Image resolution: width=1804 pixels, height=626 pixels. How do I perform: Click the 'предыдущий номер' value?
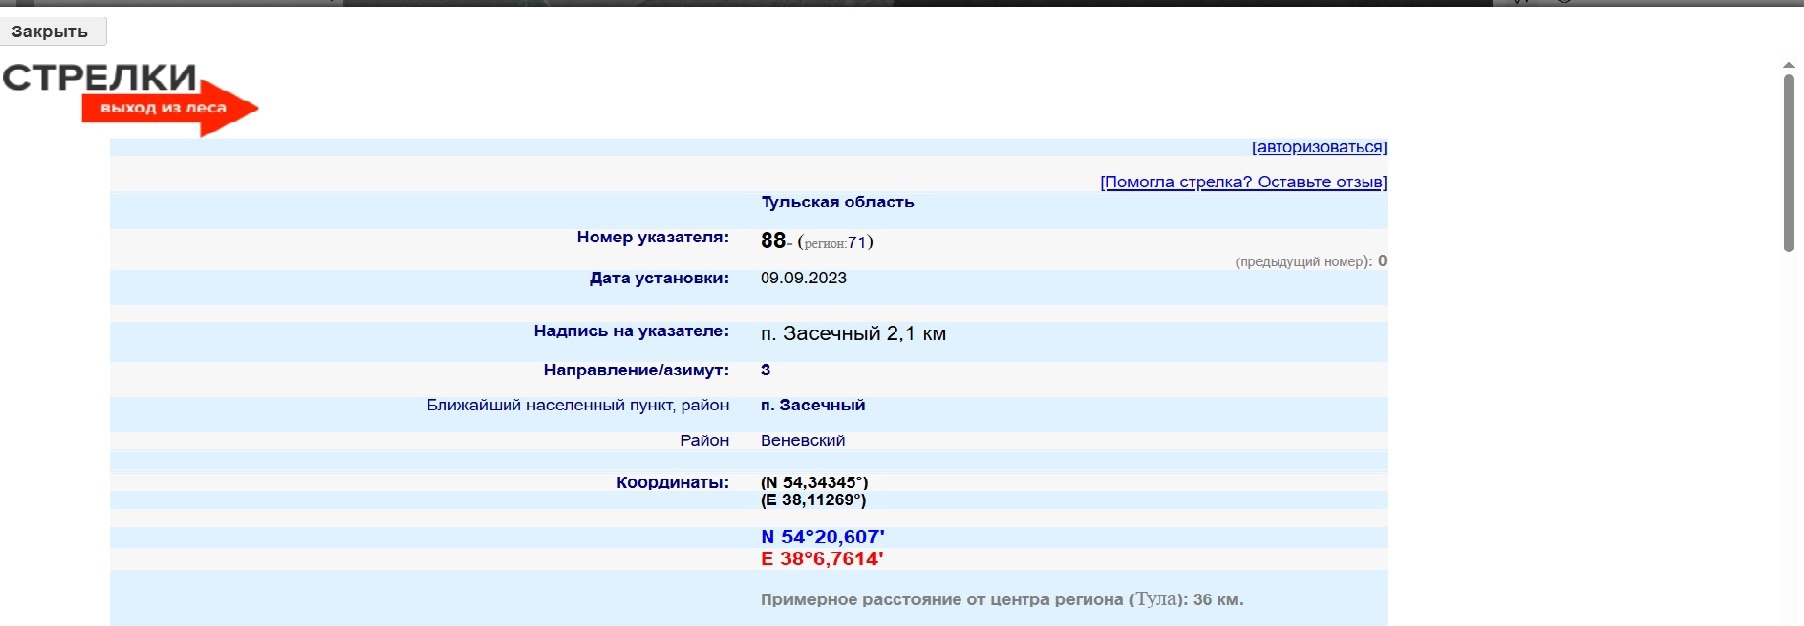point(1382,261)
